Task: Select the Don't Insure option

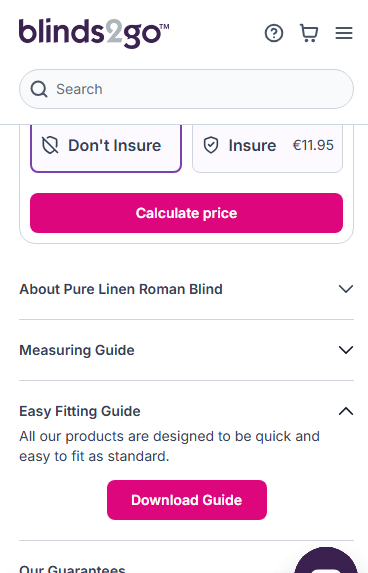Action: pos(106,148)
